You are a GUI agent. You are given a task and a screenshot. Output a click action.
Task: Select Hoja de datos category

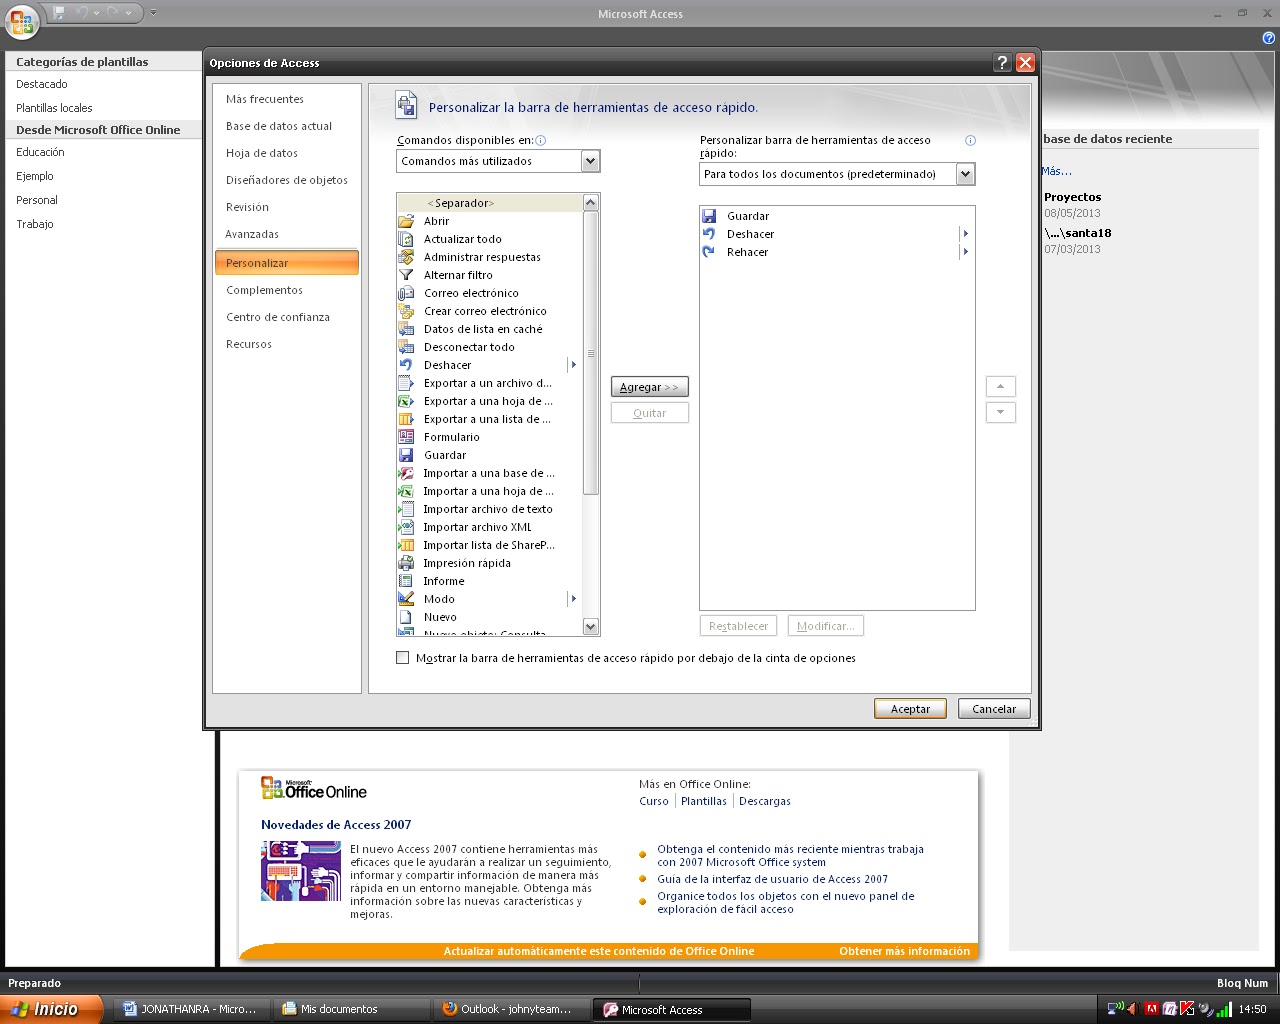(x=286, y=153)
